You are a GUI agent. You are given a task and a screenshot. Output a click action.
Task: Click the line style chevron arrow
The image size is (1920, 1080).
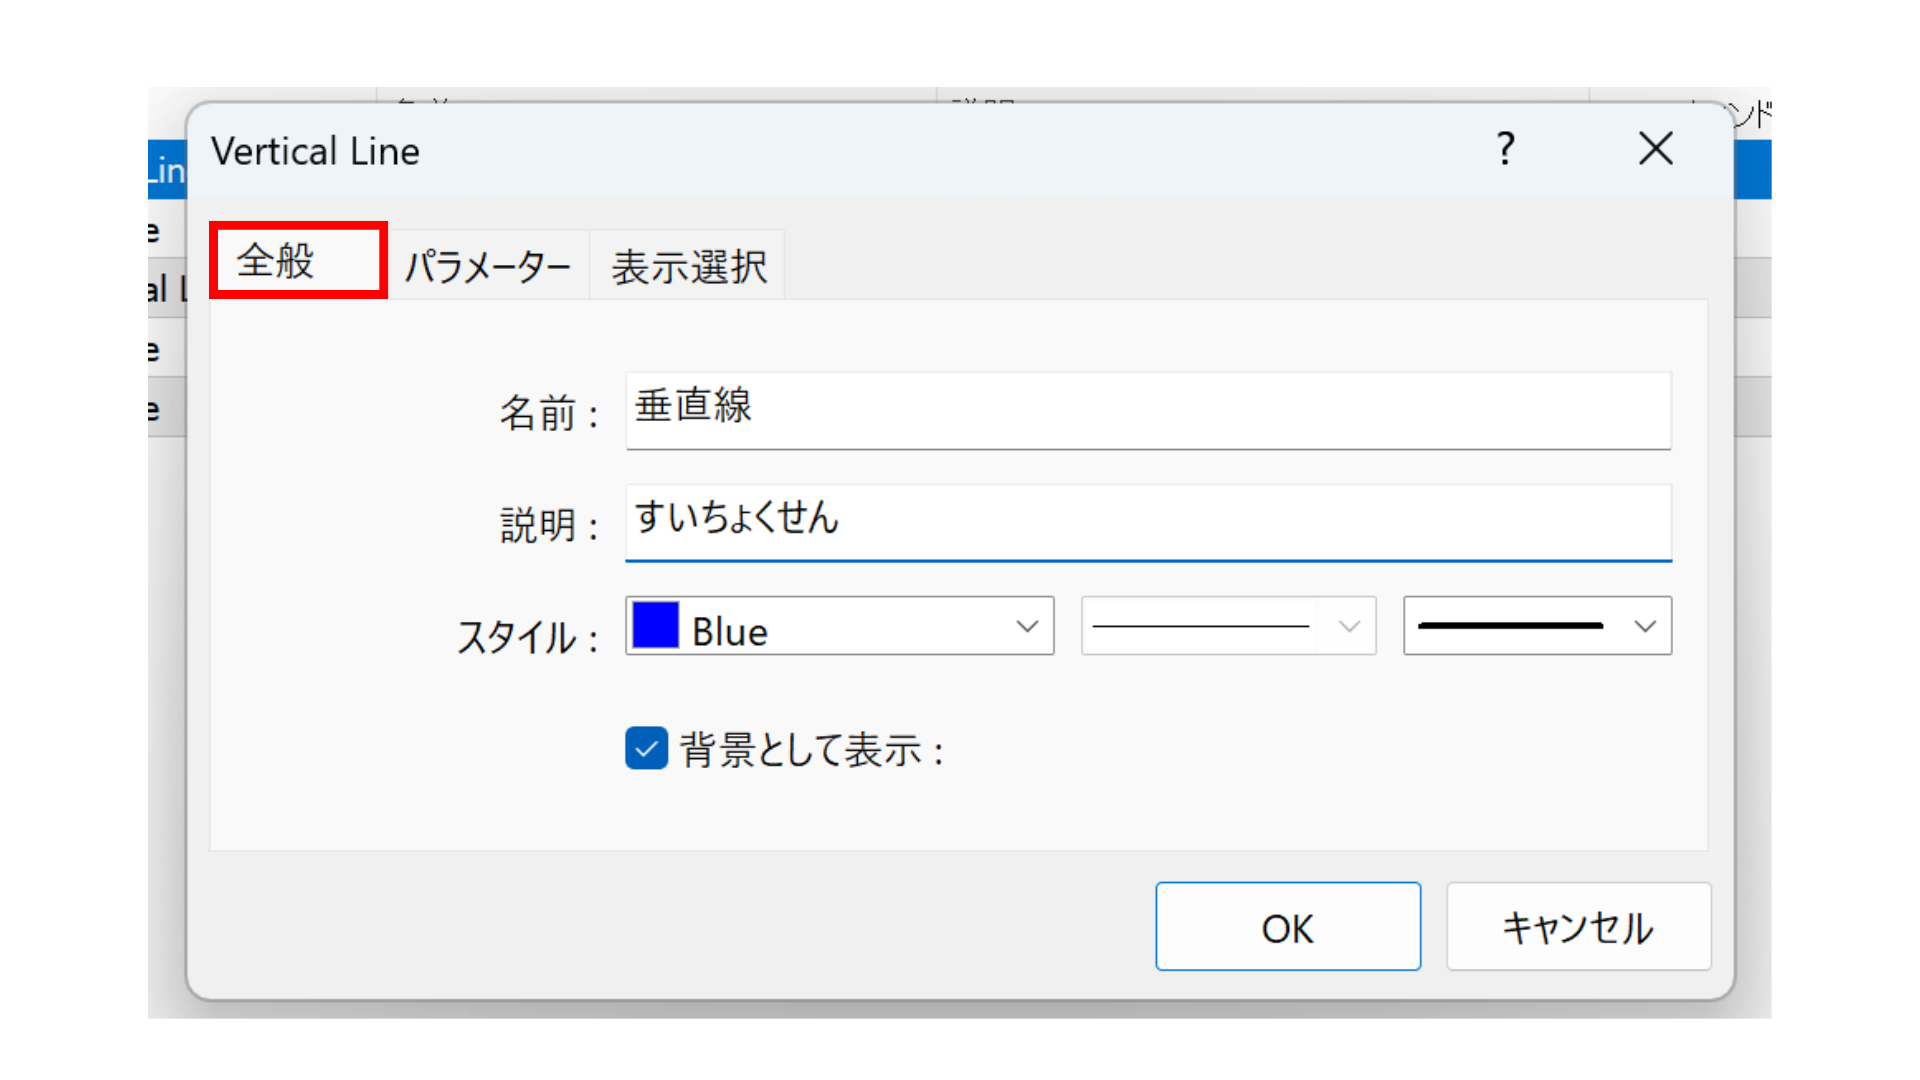1352,627
